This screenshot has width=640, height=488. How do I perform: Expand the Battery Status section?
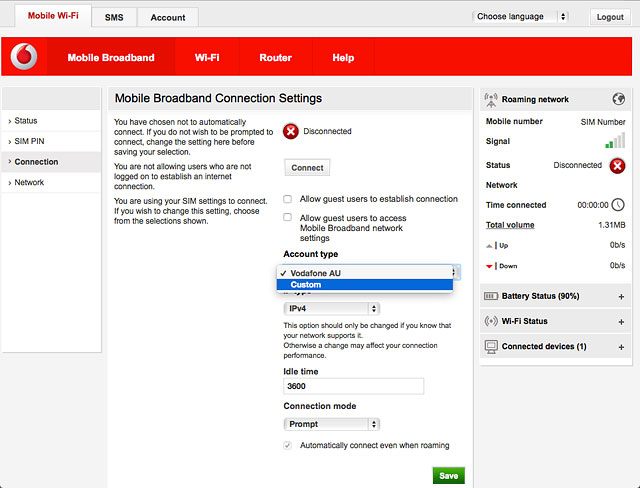point(621,297)
